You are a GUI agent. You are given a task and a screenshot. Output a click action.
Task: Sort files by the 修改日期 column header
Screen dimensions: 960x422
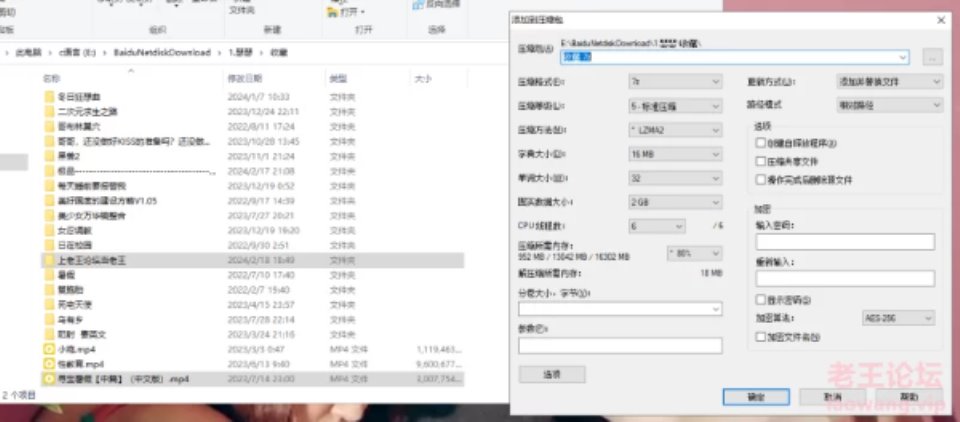pyautogui.click(x=245, y=79)
